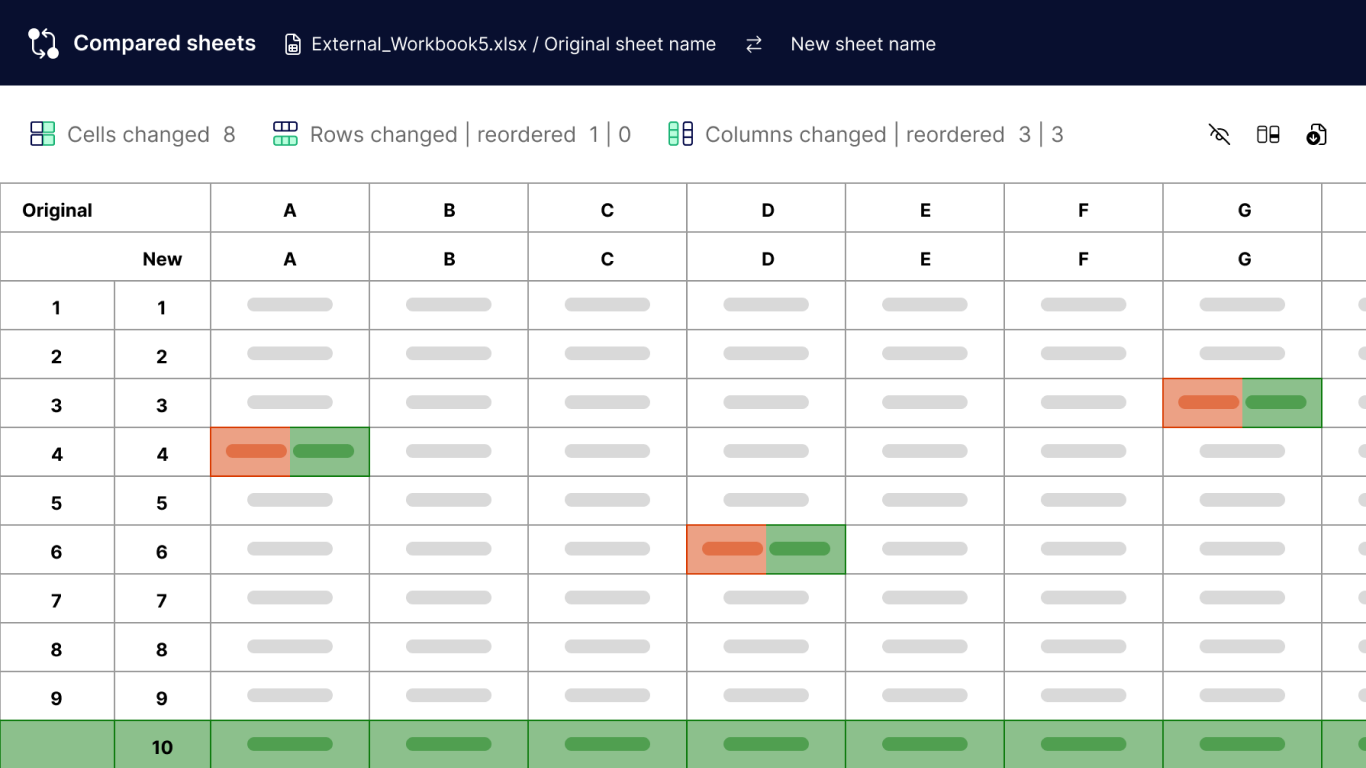Viewport: 1366px width, 768px height.
Task: Click the Rows changed icon
Action: pos(285,134)
